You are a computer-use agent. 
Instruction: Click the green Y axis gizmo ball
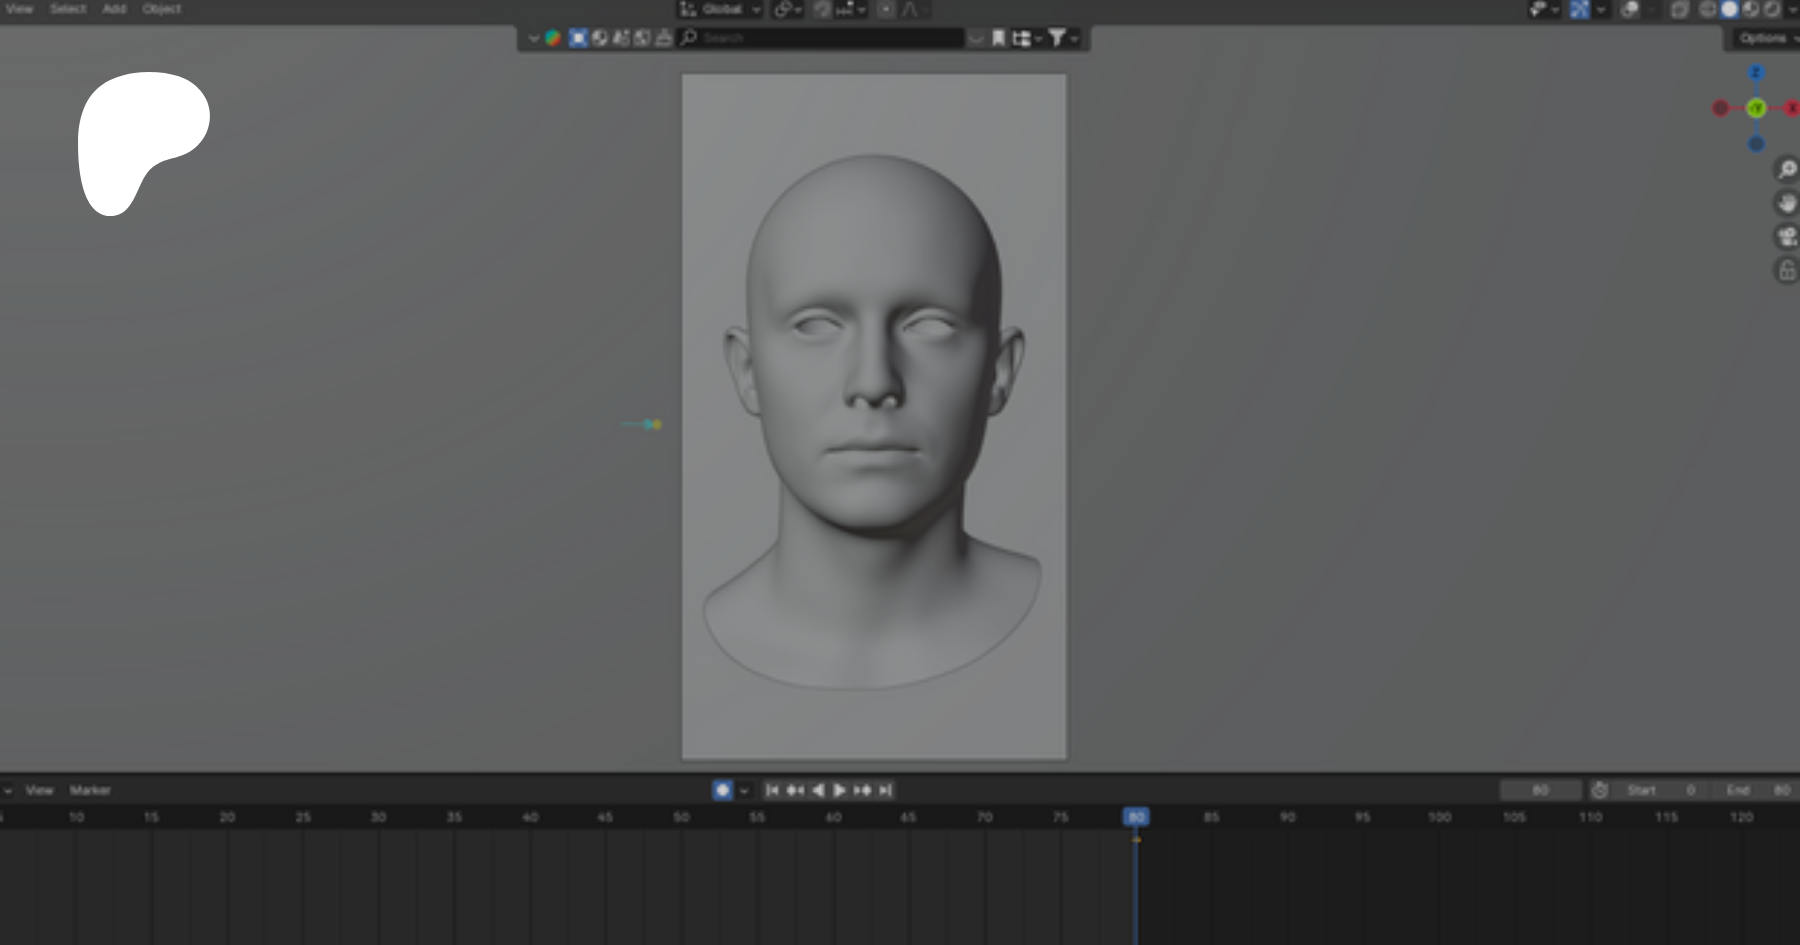click(1756, 108)
